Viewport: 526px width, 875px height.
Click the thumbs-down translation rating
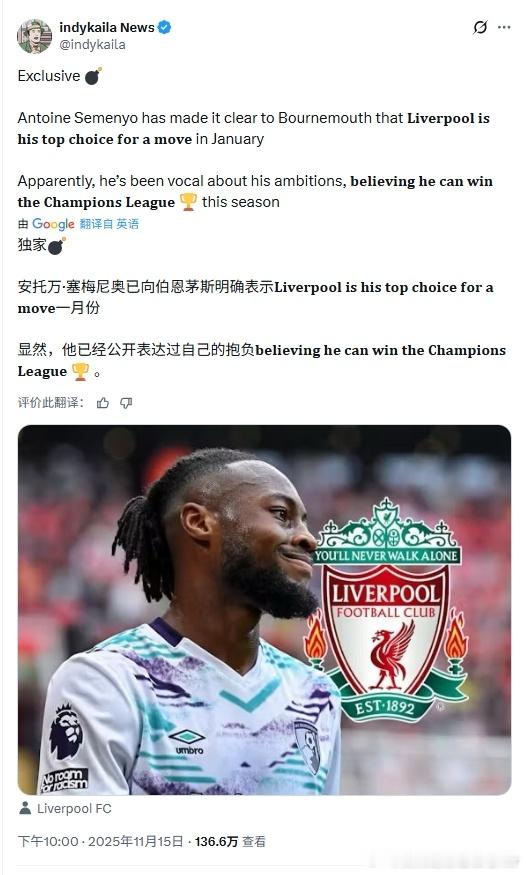[x=126, y=403]
